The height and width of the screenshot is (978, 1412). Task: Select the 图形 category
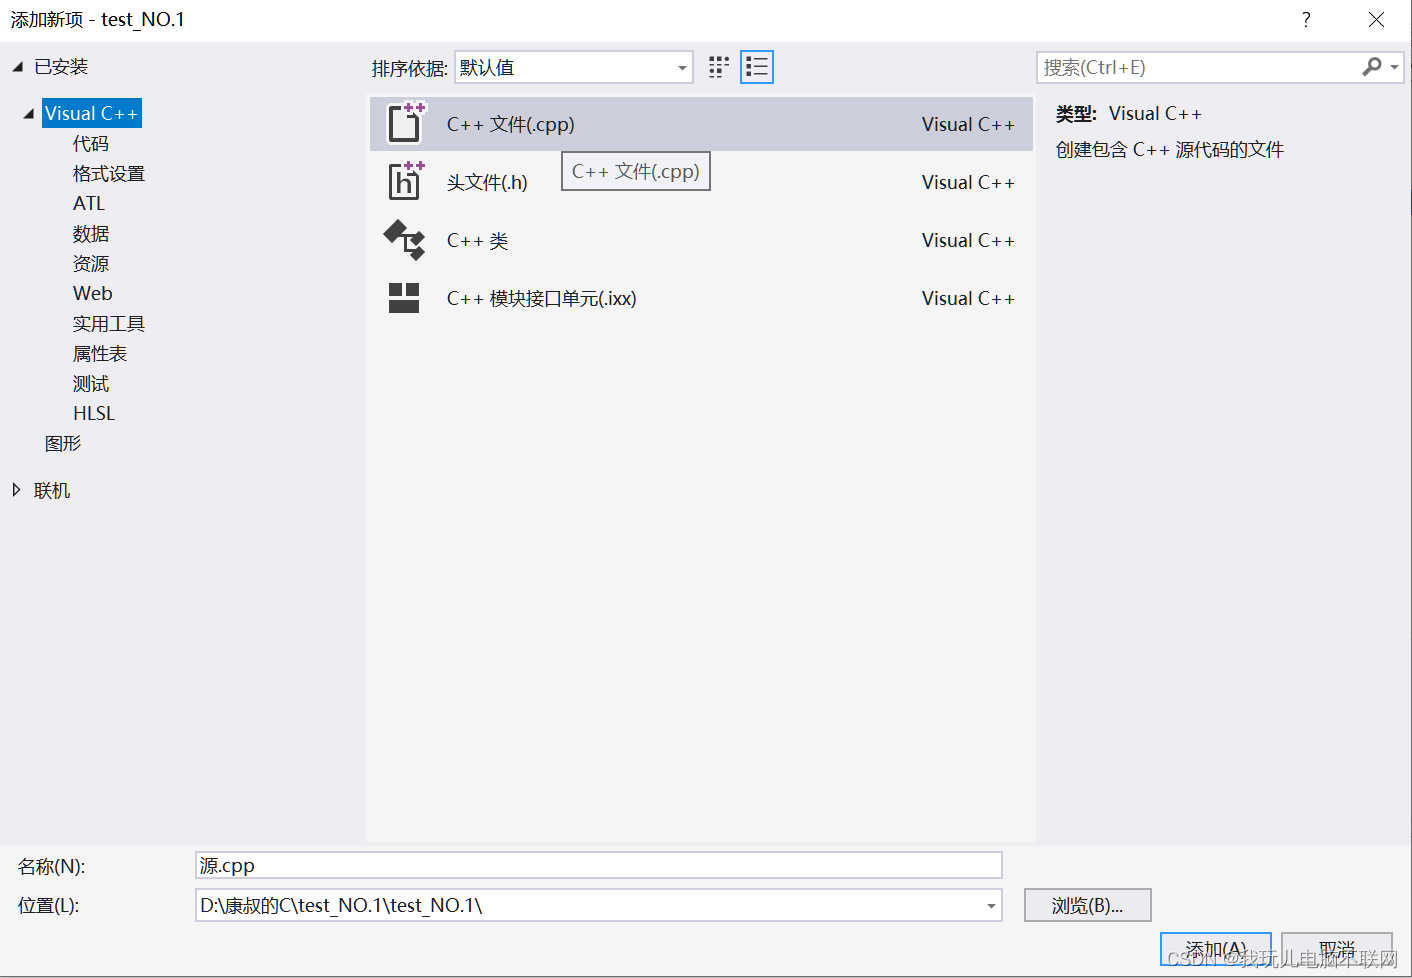point(63,443)
